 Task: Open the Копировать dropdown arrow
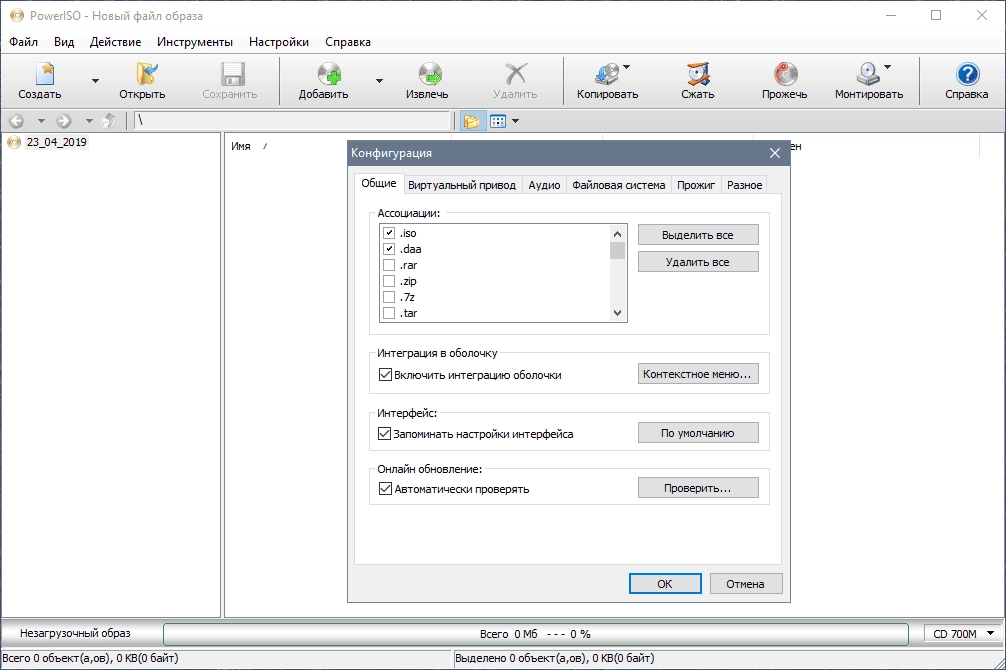(x=627, y=67)
